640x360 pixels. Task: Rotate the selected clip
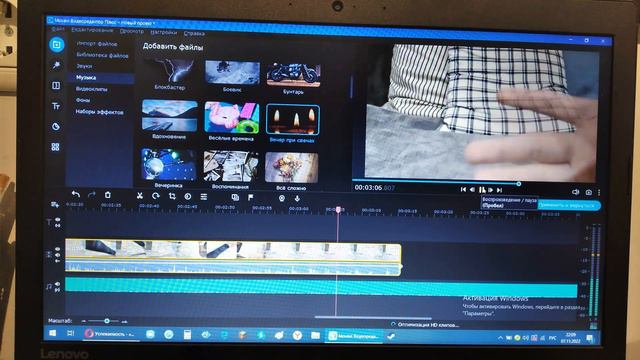(x=156, y=196)
